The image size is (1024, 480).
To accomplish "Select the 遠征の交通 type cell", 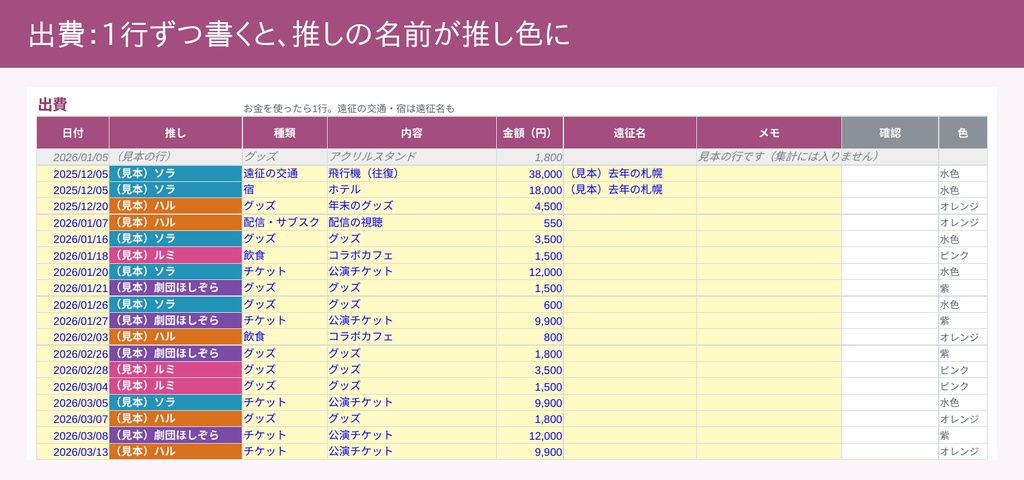I will (x=285, y=174).
